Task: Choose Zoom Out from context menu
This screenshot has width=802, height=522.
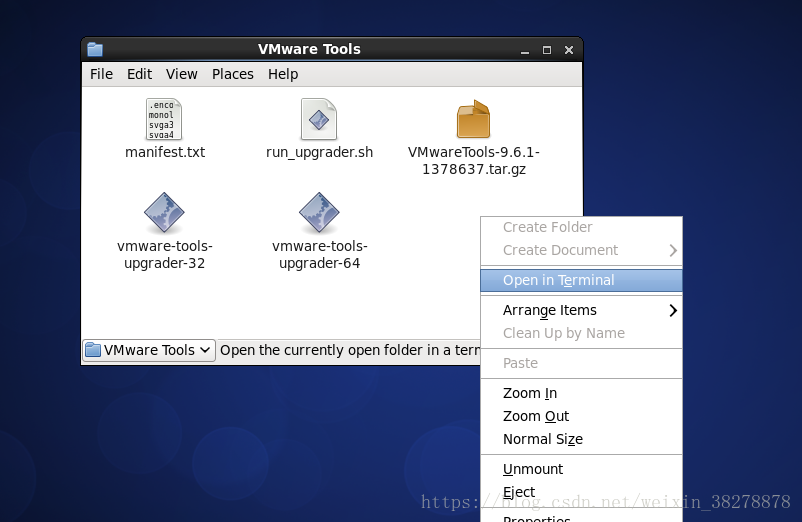Action: [582, 416]
